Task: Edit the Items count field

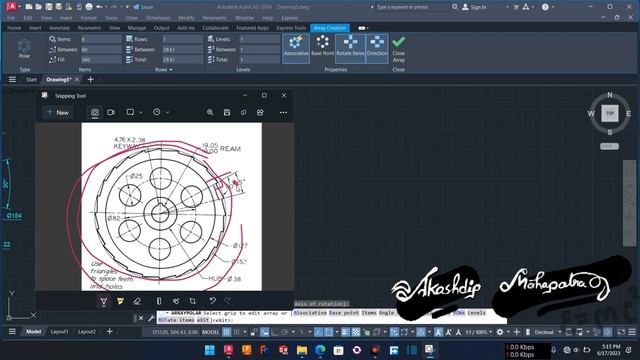Action: [x=101, y=39]
